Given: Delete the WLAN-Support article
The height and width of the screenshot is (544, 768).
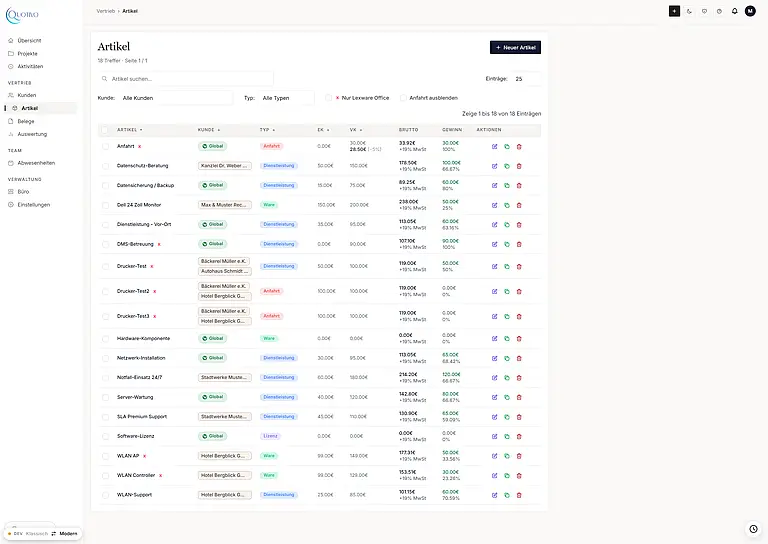Looking at the screenshot, I should pos(519,495).
